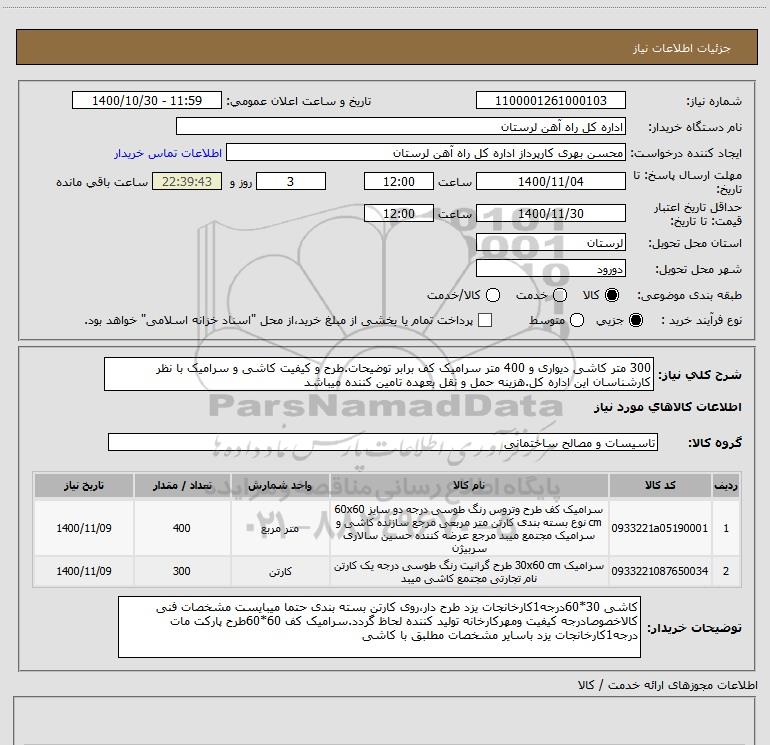Click the اطلاعات مجوزهای ارائه خدمت / کالا heading
The height and width of the screenshot is (745, 770).
(667, 685)
